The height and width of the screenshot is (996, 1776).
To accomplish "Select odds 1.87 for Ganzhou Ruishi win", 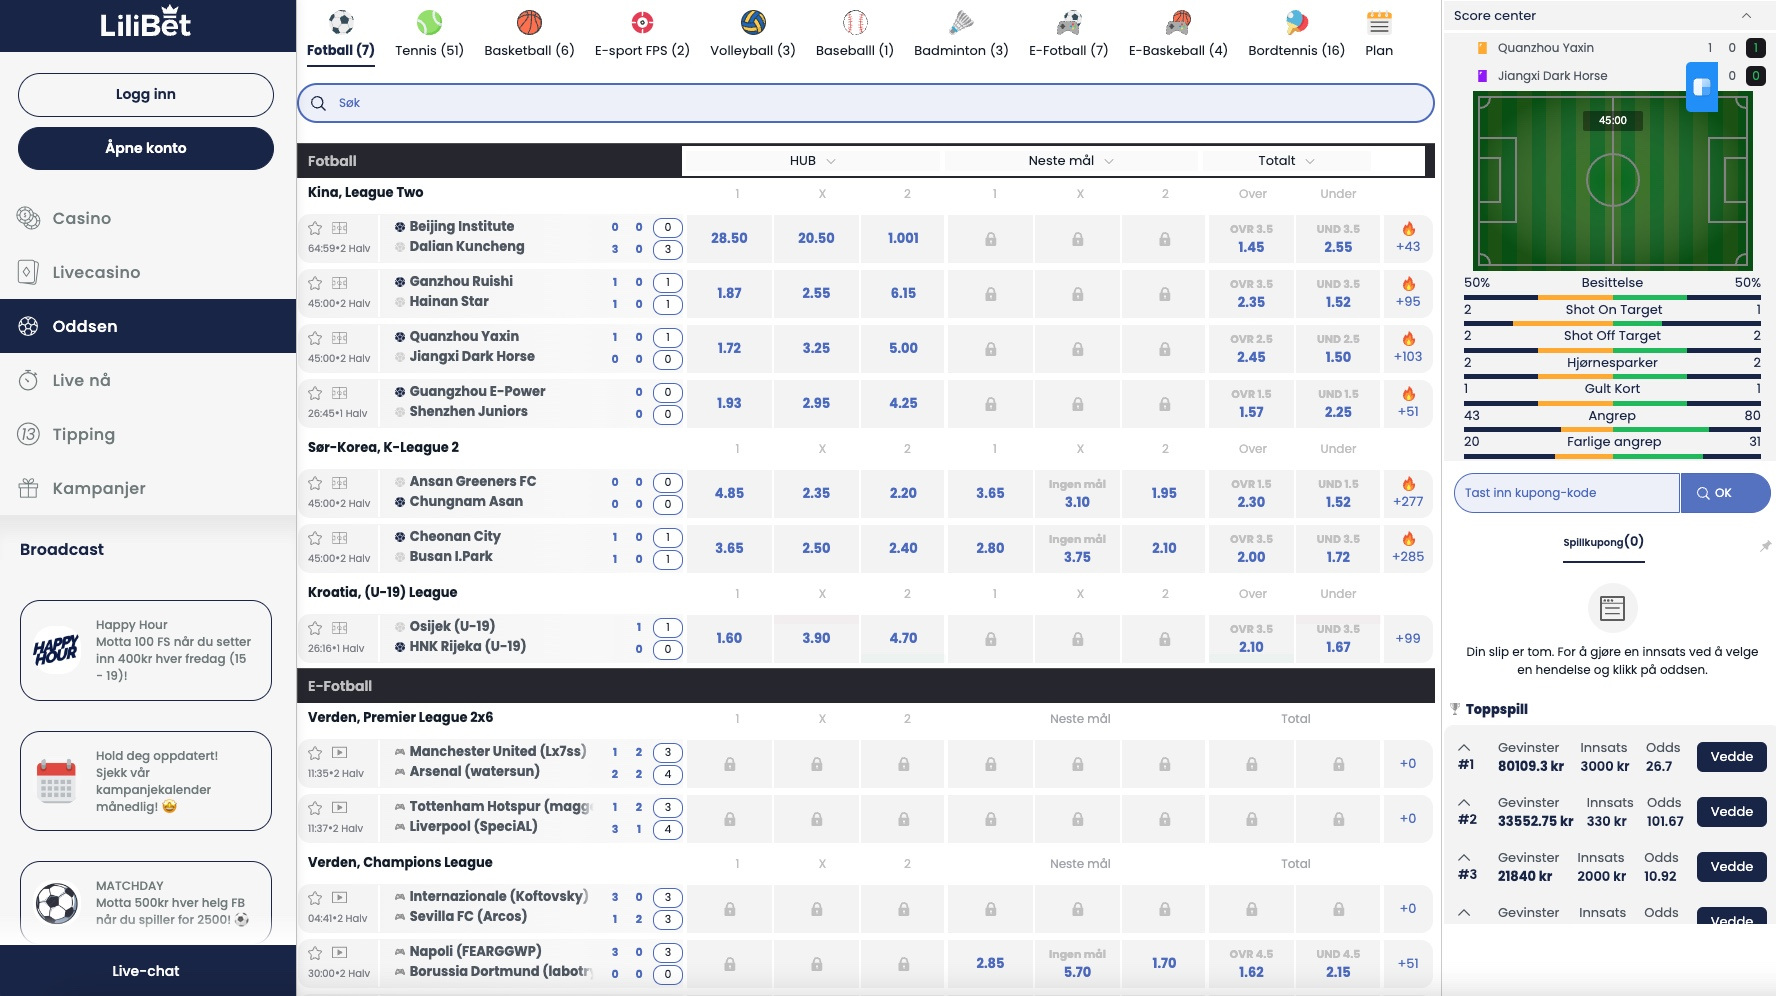I will 729,293.
